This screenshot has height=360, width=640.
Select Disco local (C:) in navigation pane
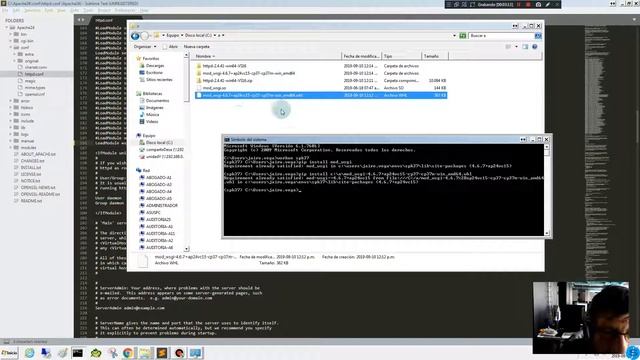[159, 142]
